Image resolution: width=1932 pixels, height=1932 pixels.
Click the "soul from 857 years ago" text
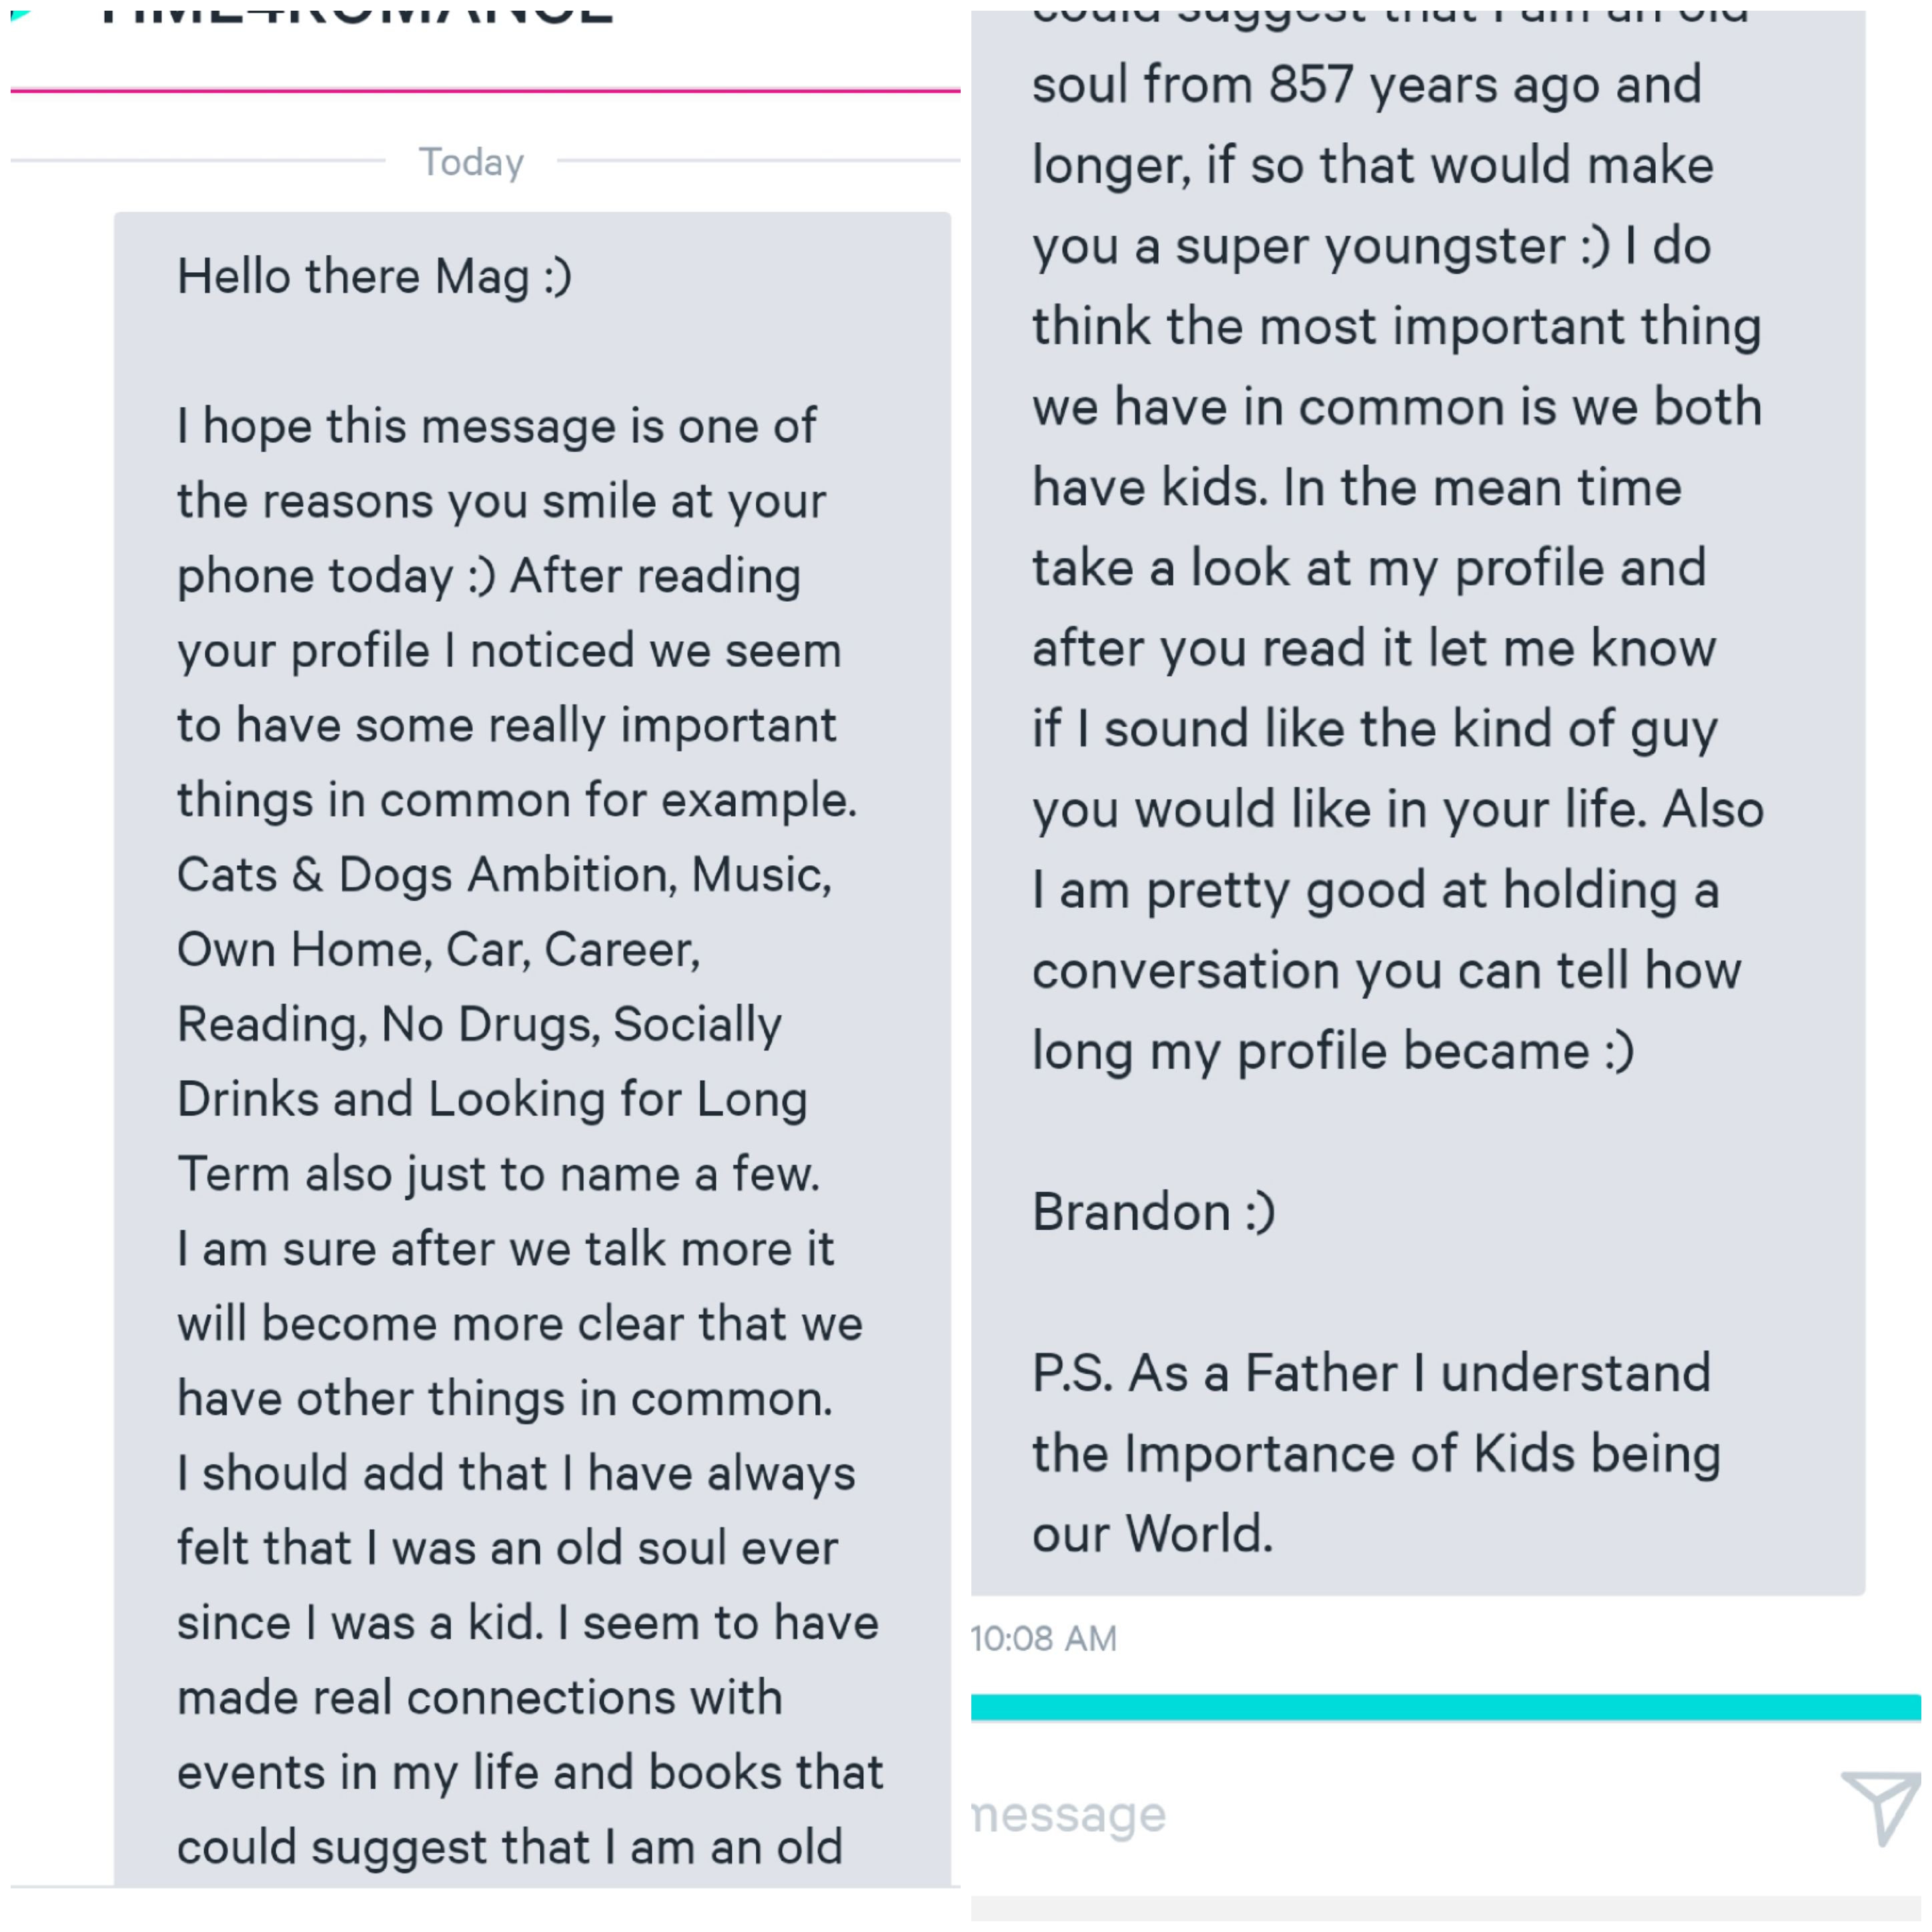click(x=1366, y=85)
